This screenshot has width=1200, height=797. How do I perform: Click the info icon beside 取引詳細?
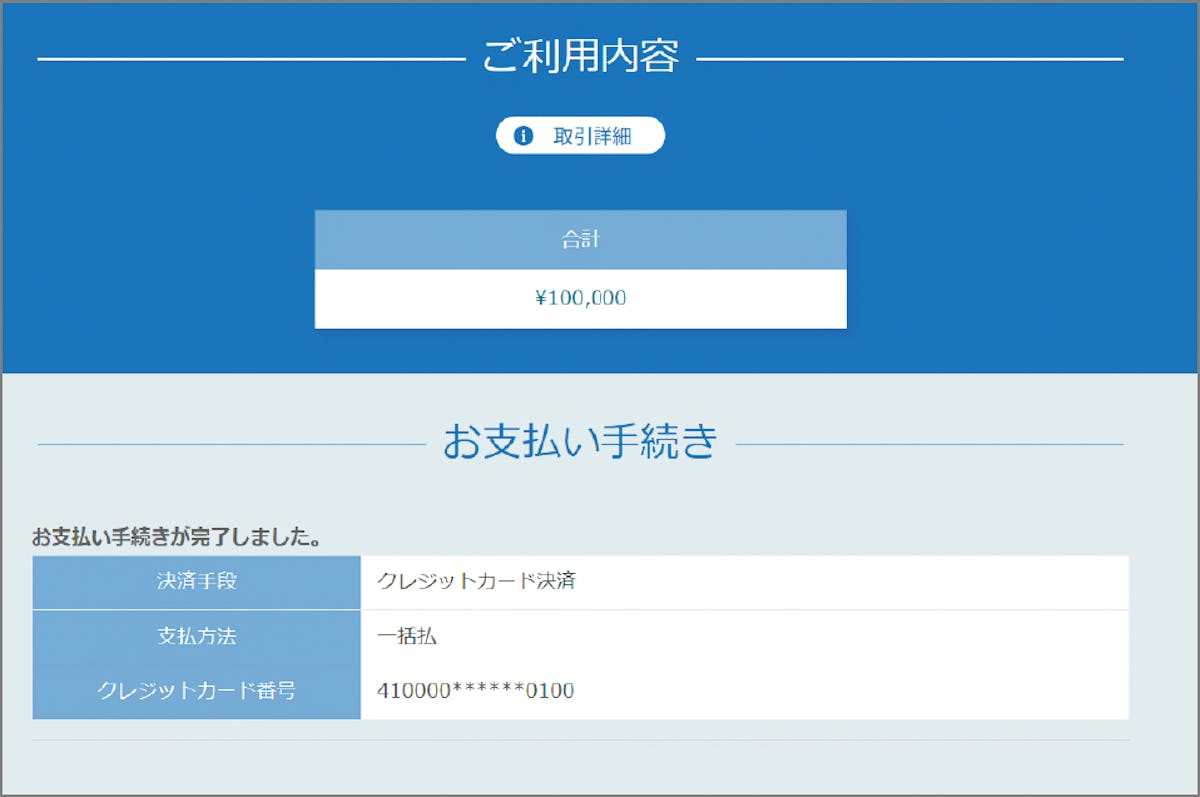coord(523,136)
